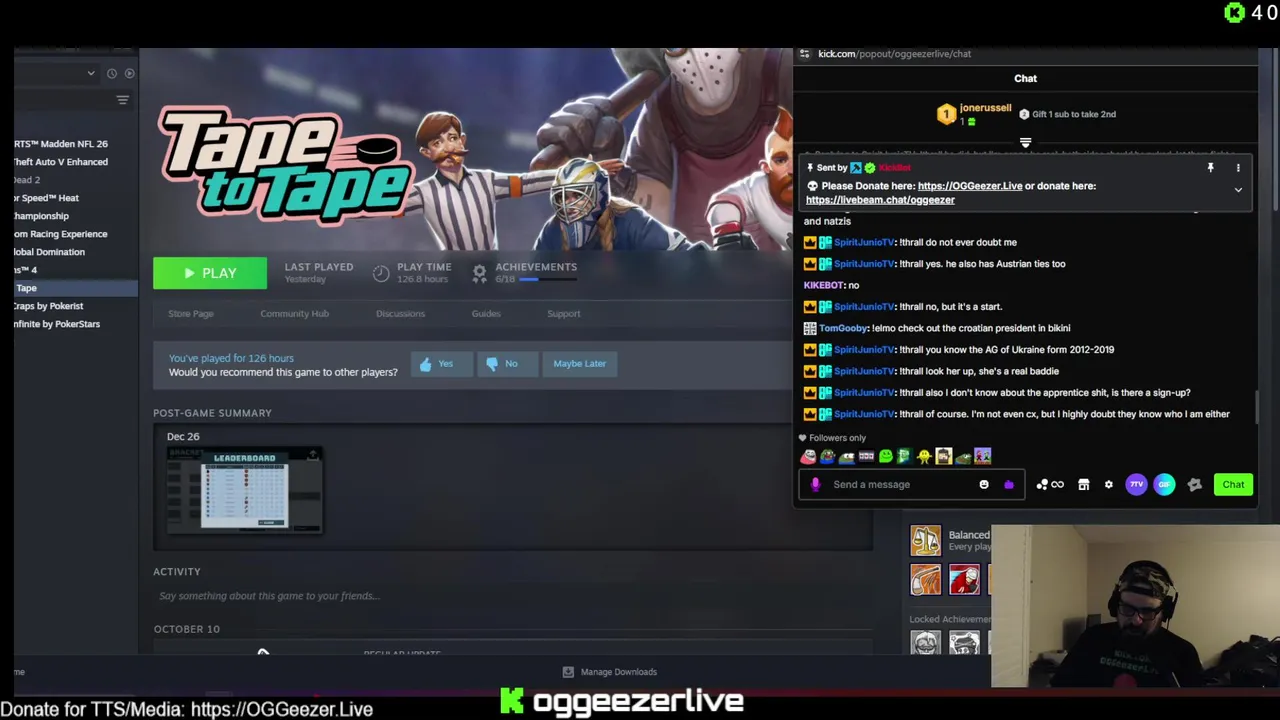Click the kick.com popout chat URL
This screenshot has height=720, width=1280.
(895, 54)
